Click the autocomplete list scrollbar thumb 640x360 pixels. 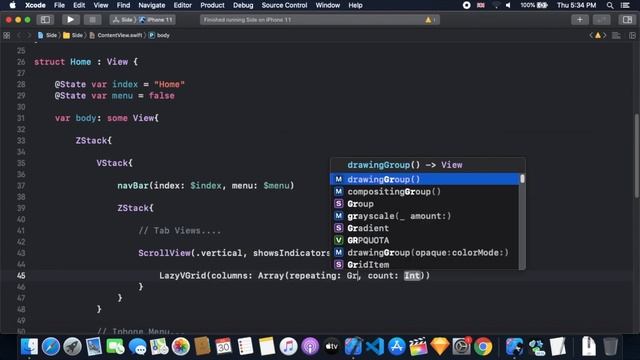click(x=522, y=179)
